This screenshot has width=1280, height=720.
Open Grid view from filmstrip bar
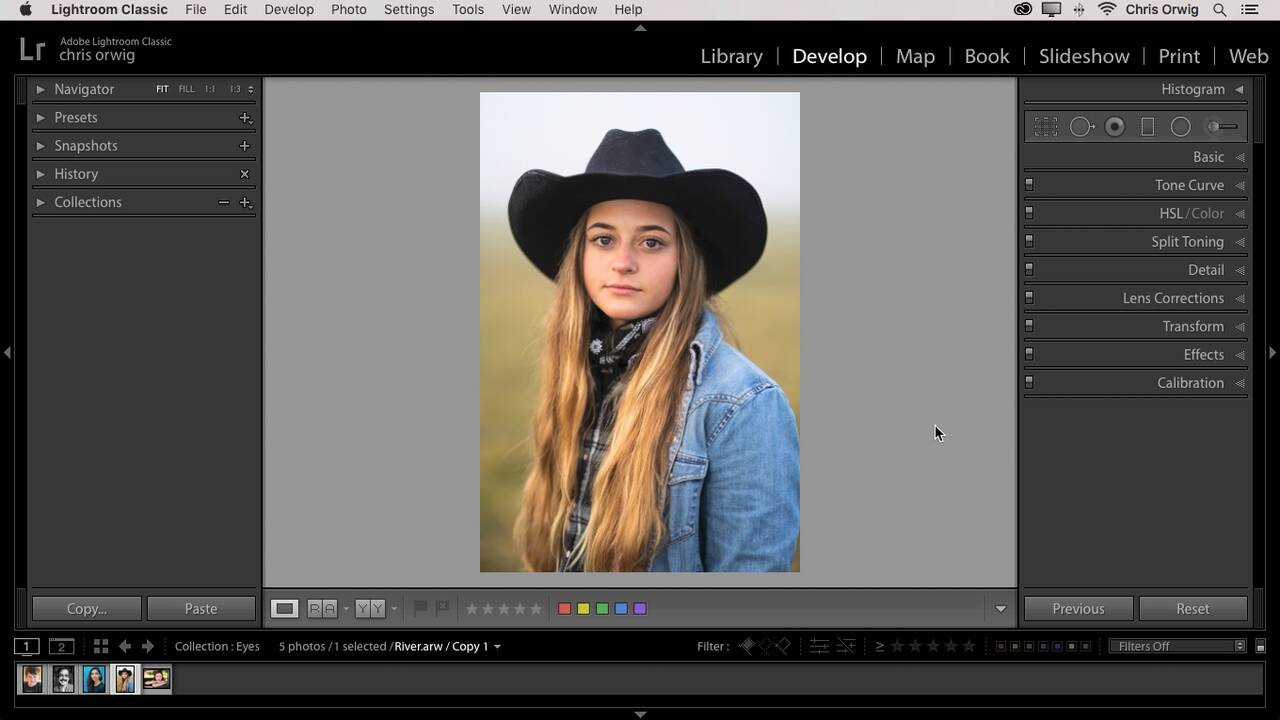point(101,647)
